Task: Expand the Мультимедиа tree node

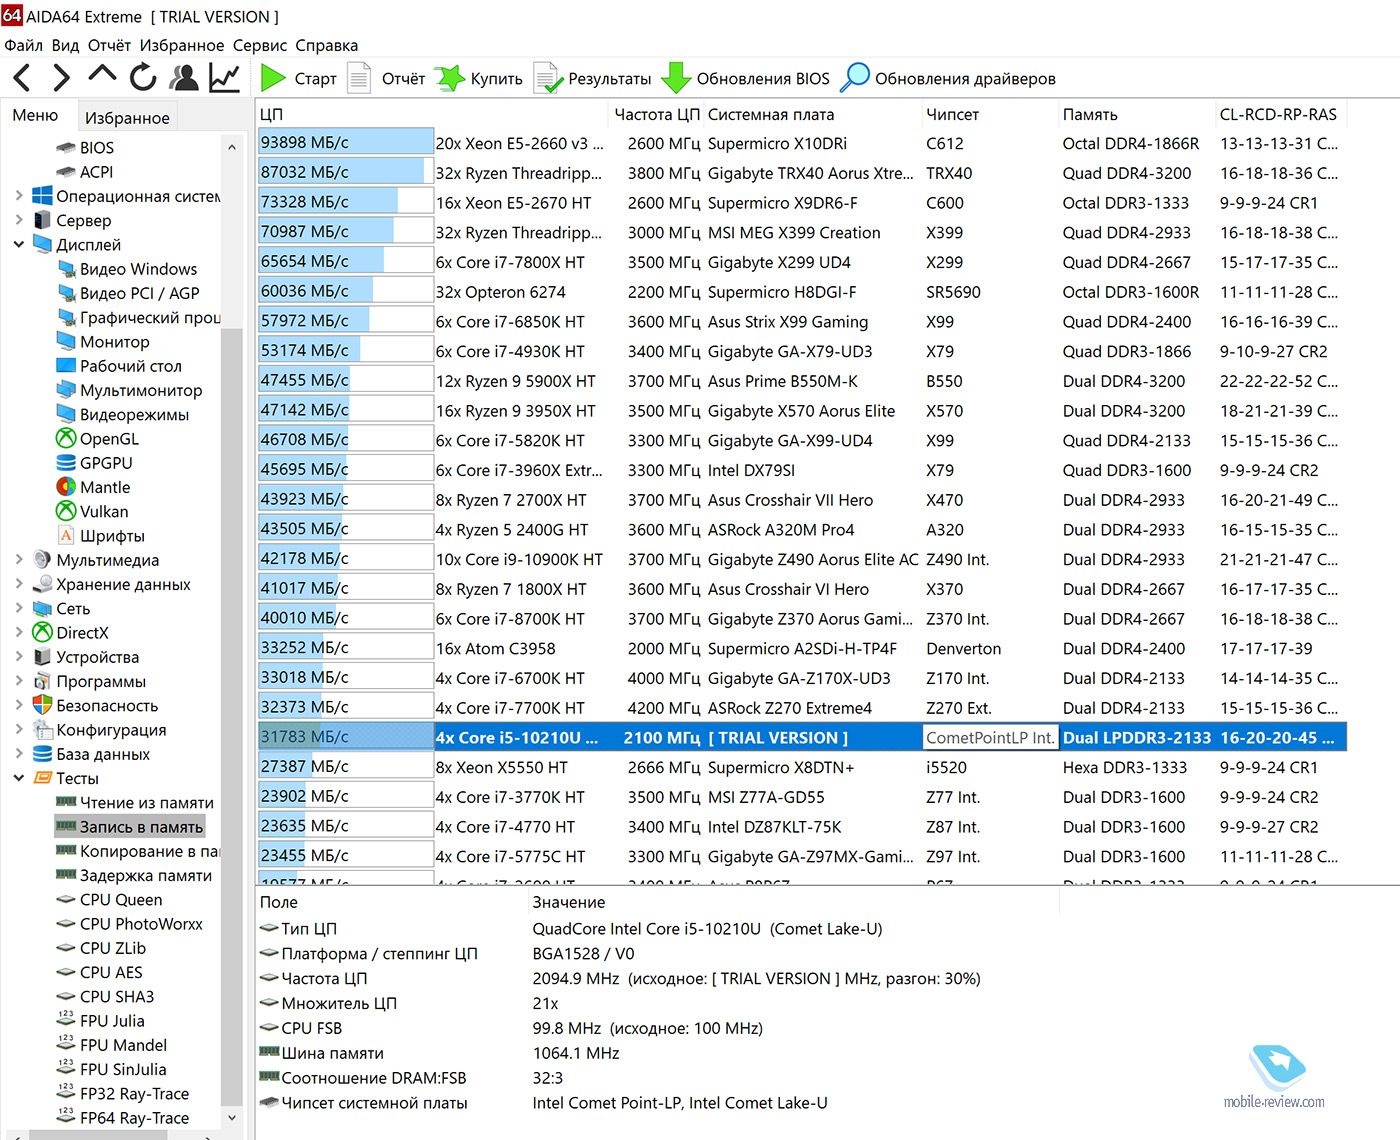Action: [18, 560]
